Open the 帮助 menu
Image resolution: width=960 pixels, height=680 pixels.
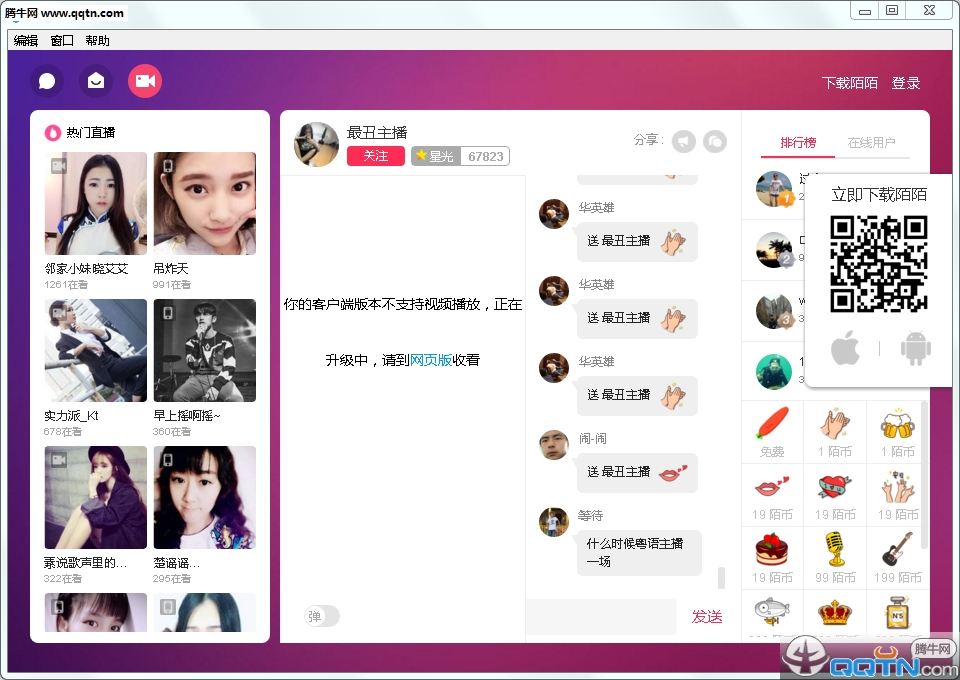coord(97,41)
